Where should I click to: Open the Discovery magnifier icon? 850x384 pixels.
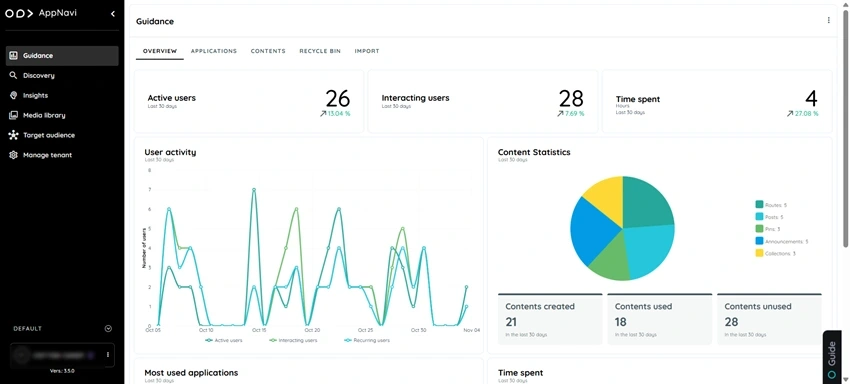[14, 75]
